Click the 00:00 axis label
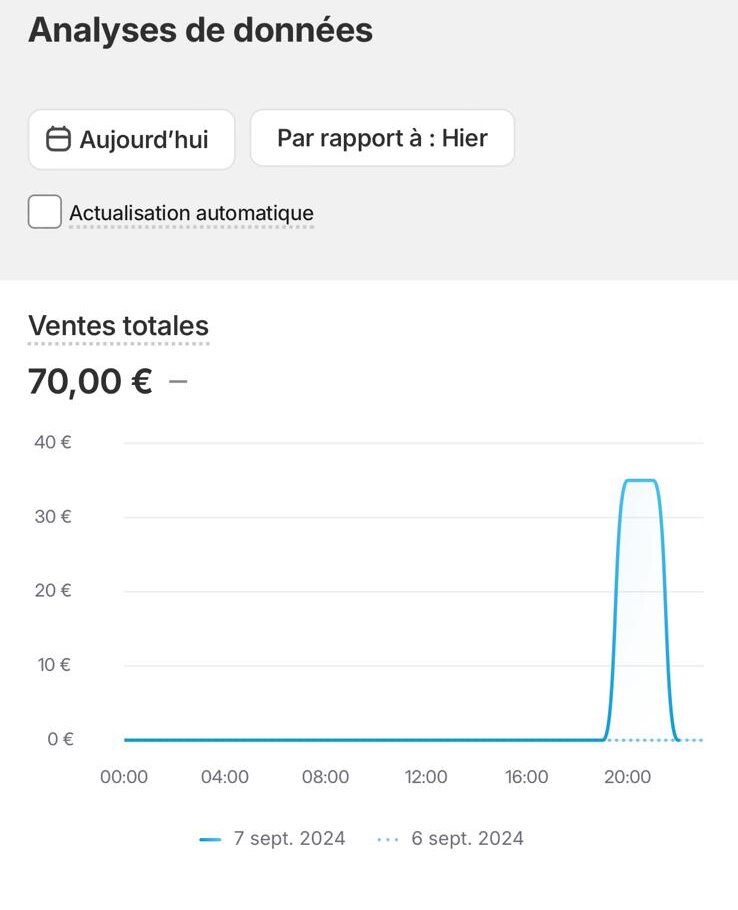Viewport: 738px width, 910px height. click(124, 777)
